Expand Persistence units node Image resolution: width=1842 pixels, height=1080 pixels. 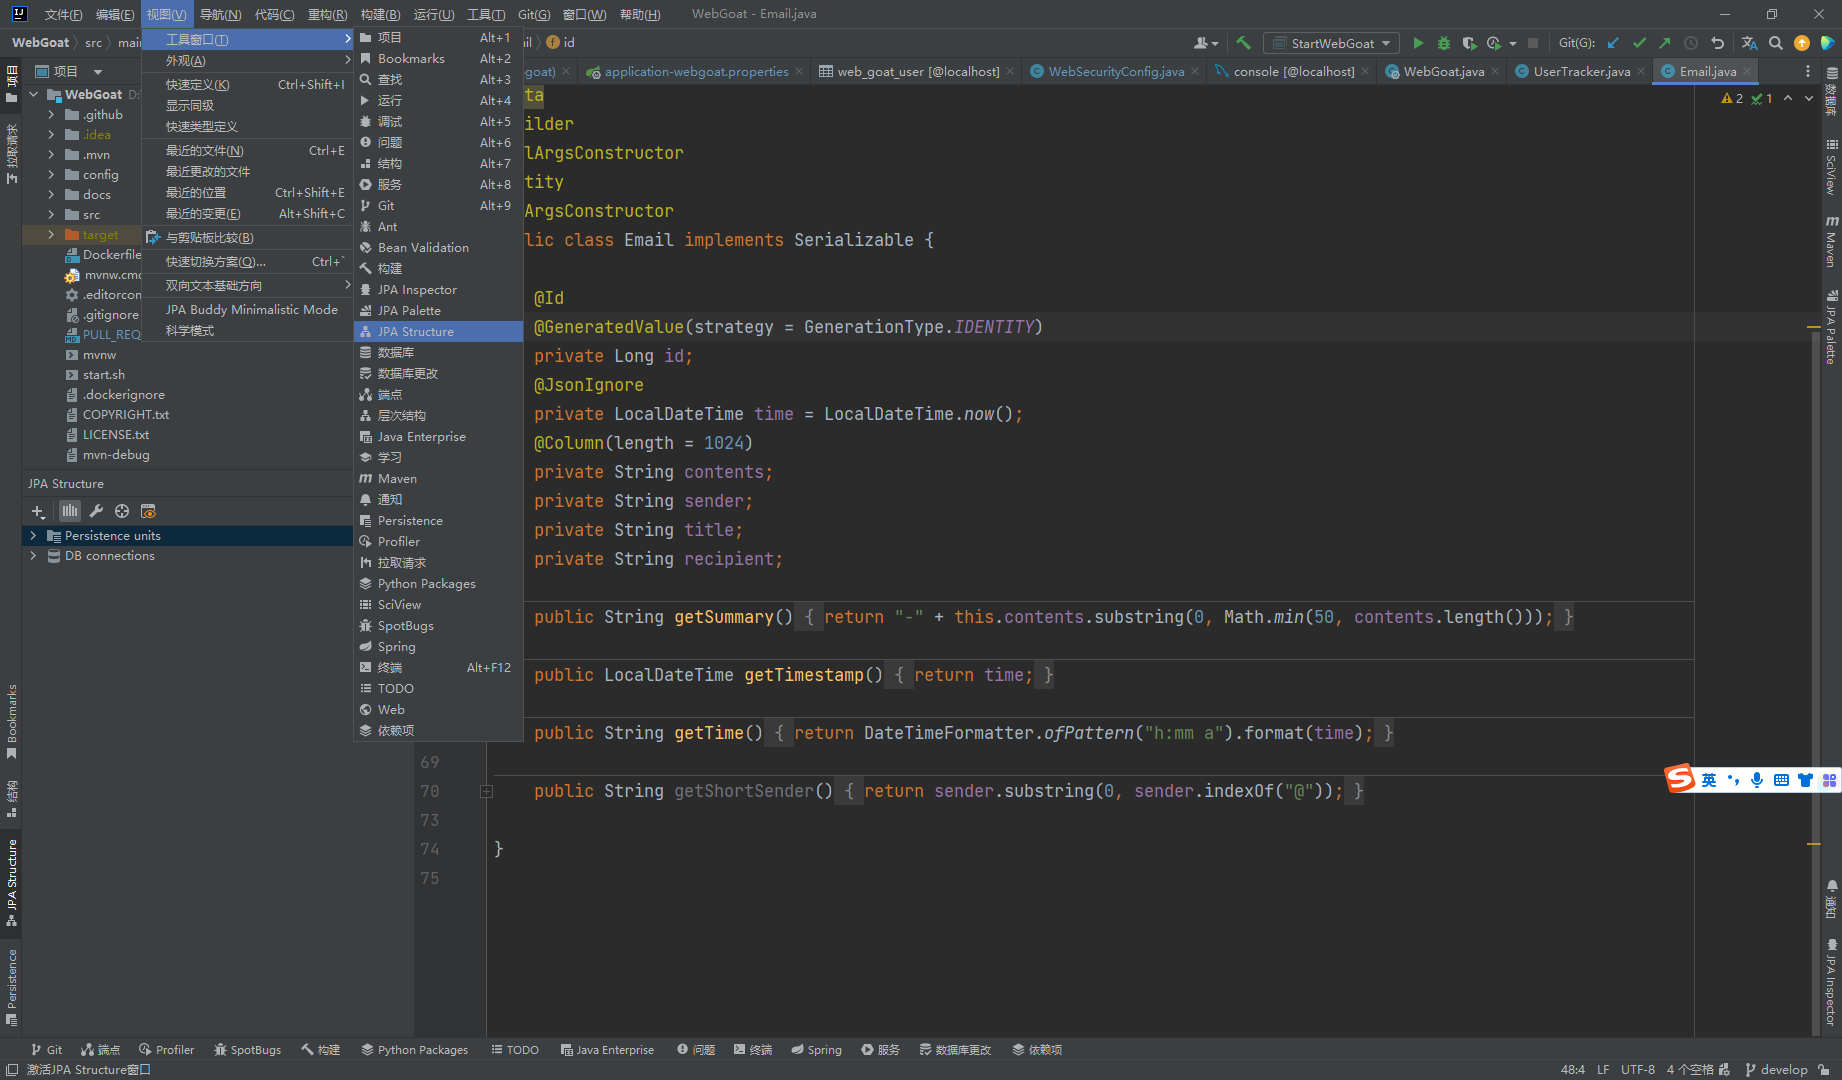point(33,536)
